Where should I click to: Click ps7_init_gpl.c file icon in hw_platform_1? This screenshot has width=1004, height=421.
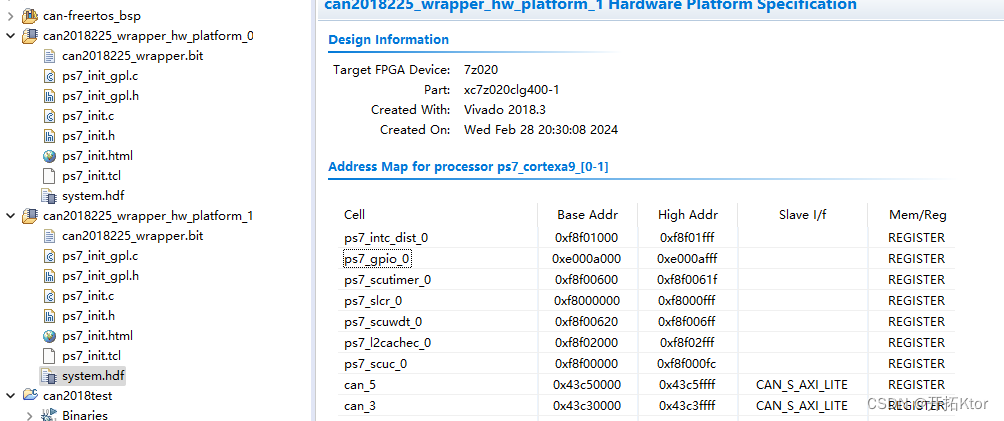point(49,256)
